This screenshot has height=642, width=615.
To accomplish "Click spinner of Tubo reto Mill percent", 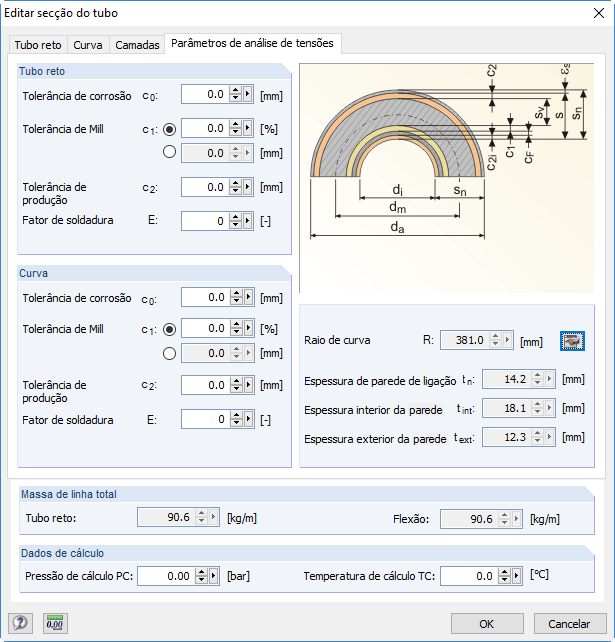I will [x=235, y=129].
